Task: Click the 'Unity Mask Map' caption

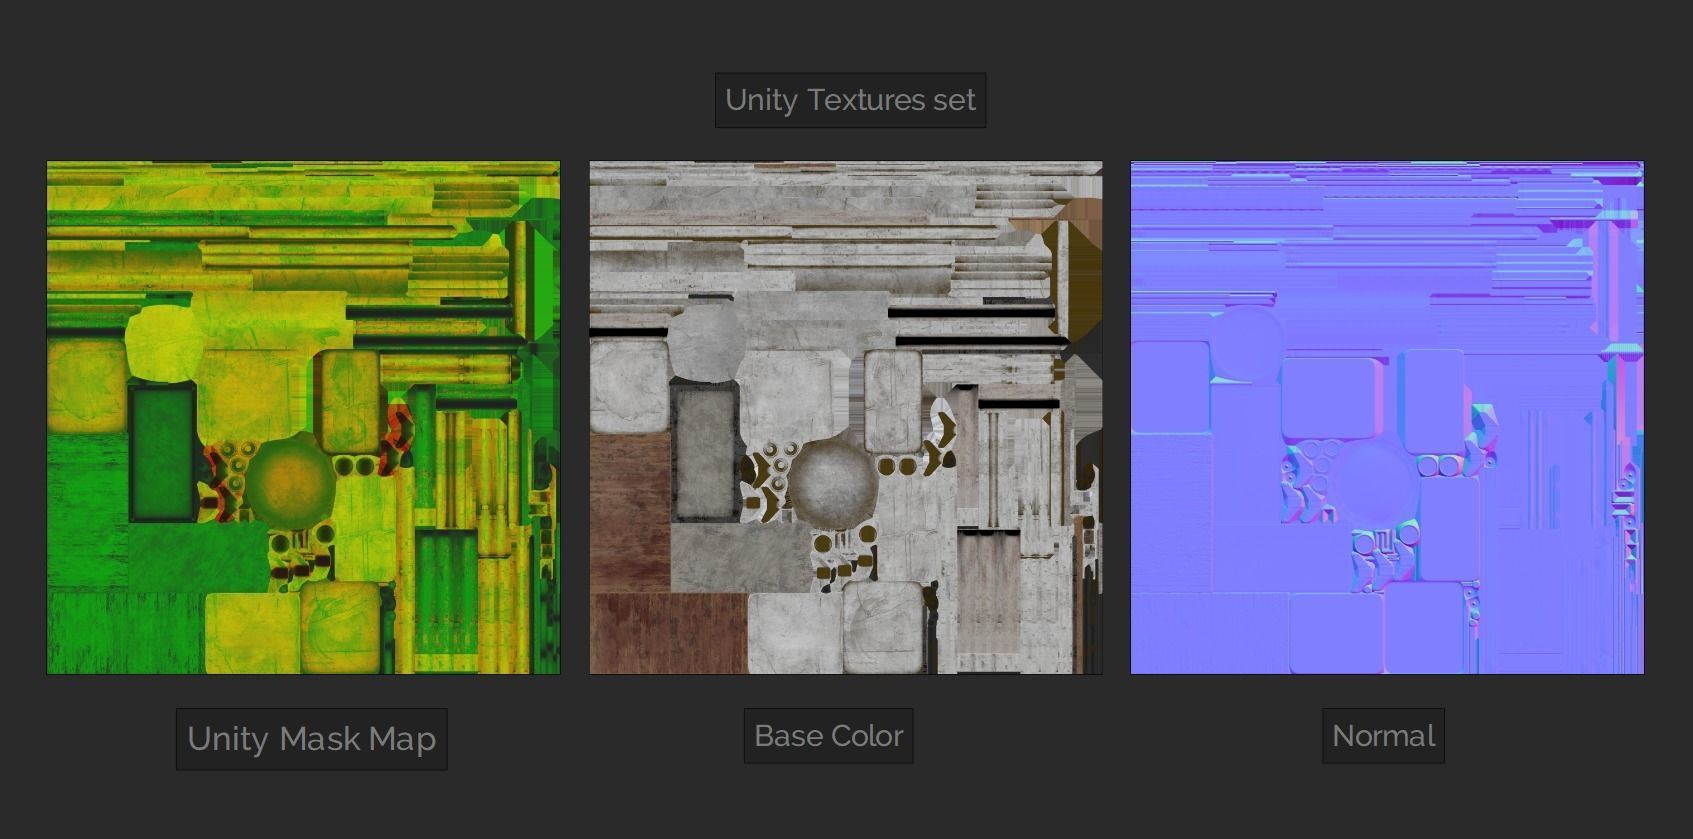Action: [311, 739]
